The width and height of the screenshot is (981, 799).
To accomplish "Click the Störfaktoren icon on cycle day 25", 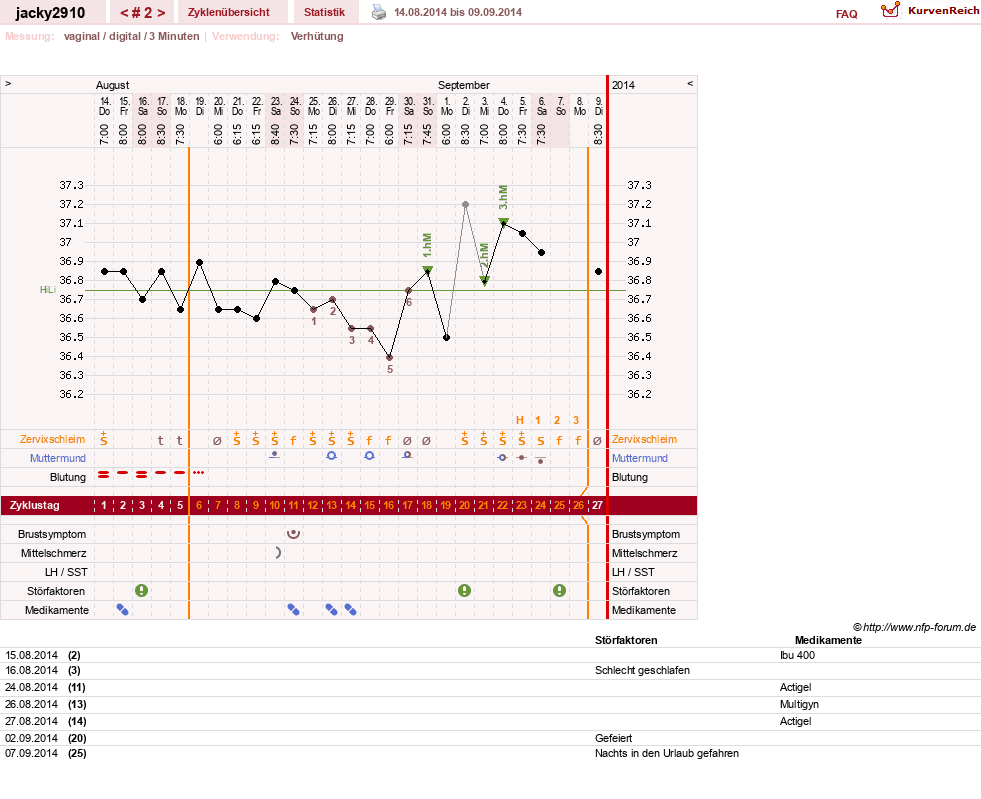I will tap(559, 590).
